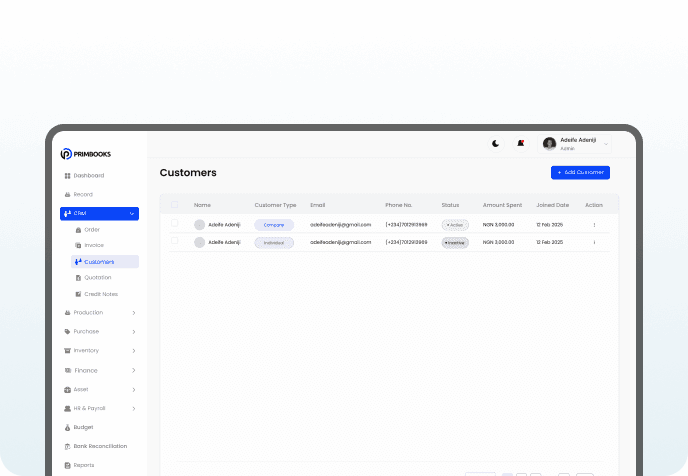Viewport: 688px width, 476px height.
Task: Click the Phone No. column header
Action: pyautogui.click(x=398, y=205)
